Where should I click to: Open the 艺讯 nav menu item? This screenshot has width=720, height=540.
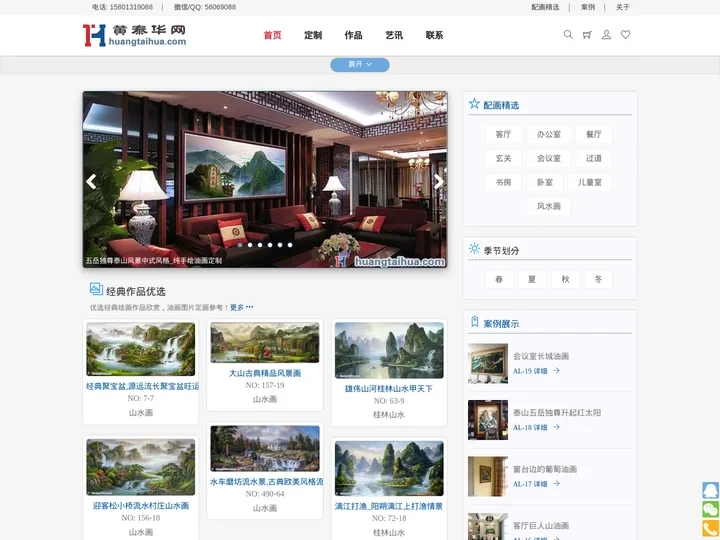click(x=394, y=35)
